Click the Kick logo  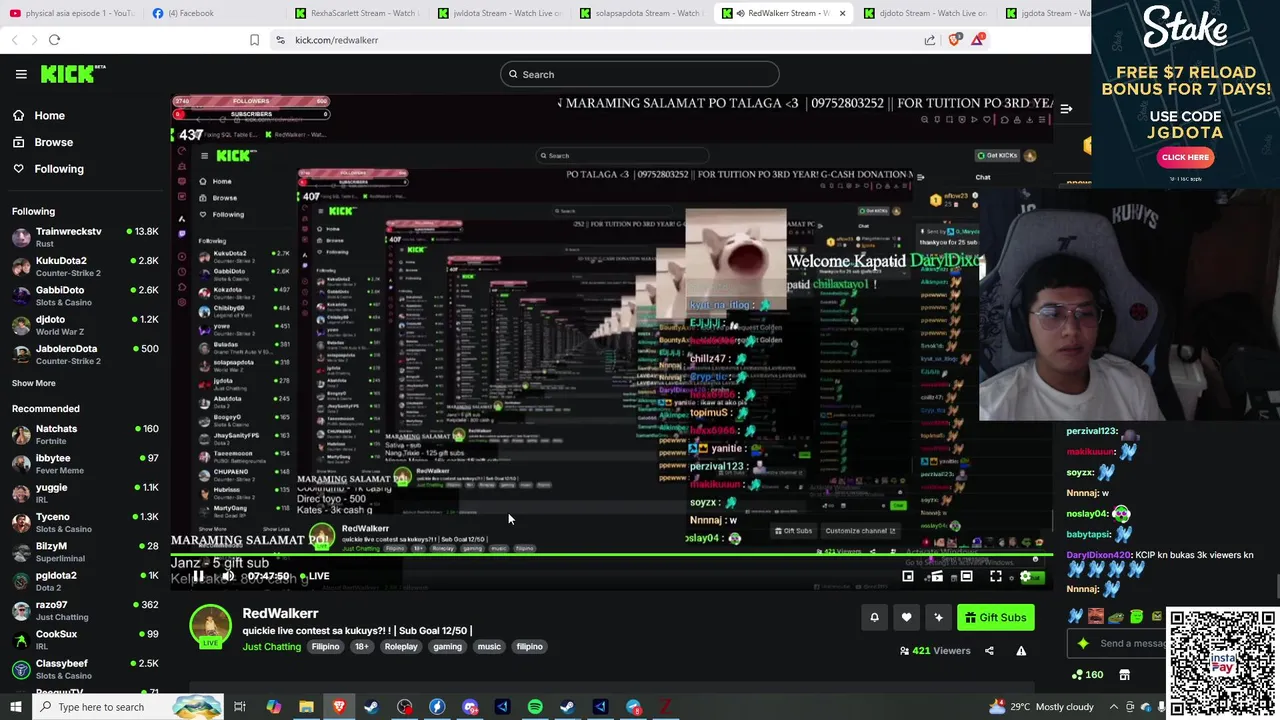tap(73, 74)
